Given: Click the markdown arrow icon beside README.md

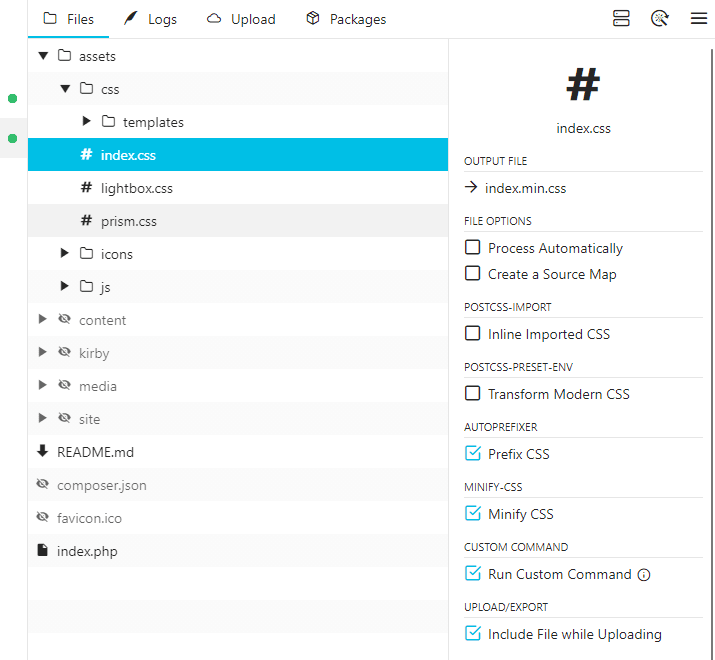Looking at the screenshot, I should (42, 451).
